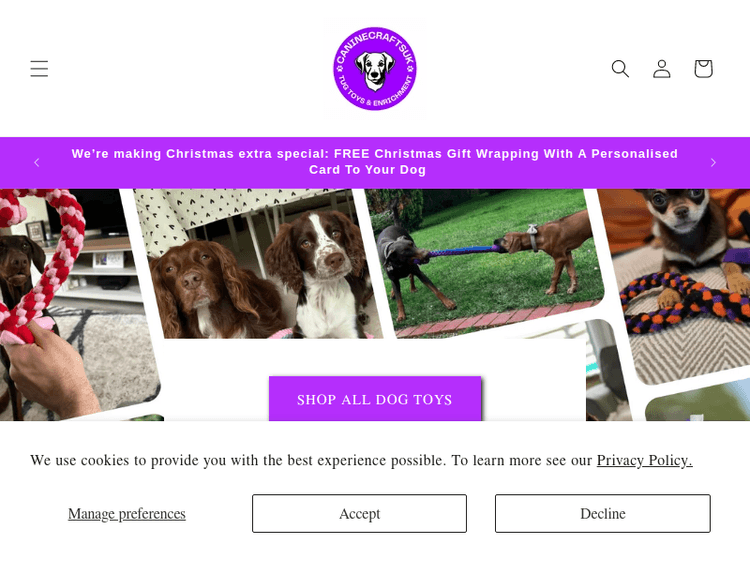Click the partially visible bottom-right photo
Screen dimensions: 750x563
[x=698, y=401]
